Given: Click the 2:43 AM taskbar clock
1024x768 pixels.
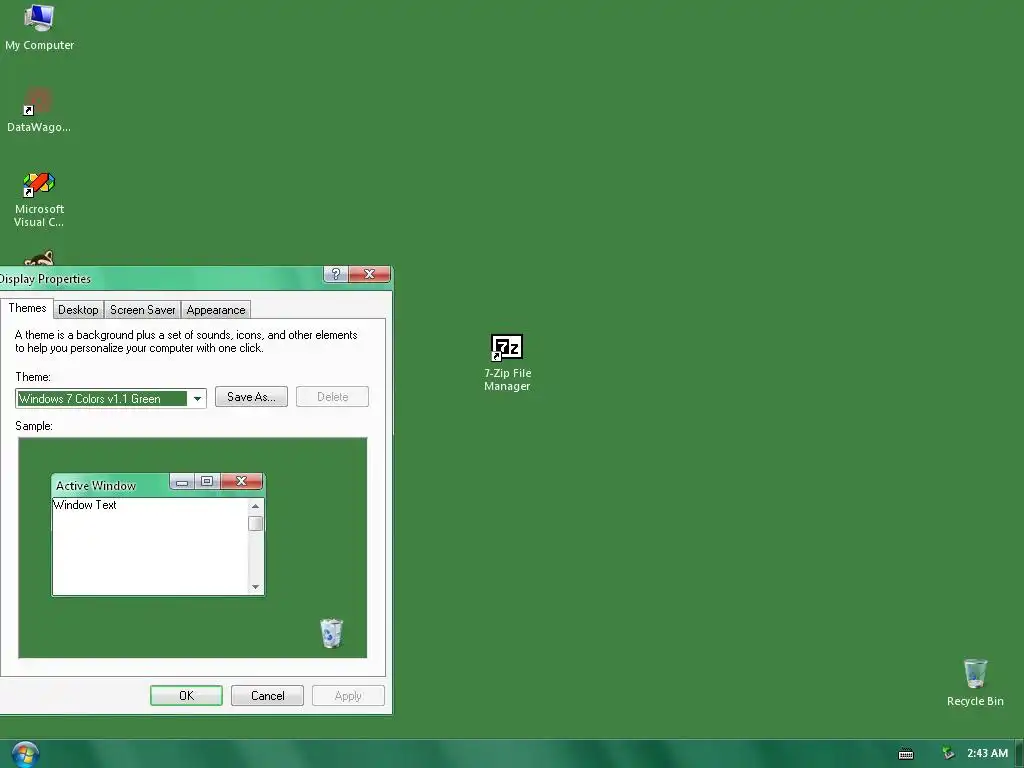Looking at the screenshot, I should [x=987, y=753].
